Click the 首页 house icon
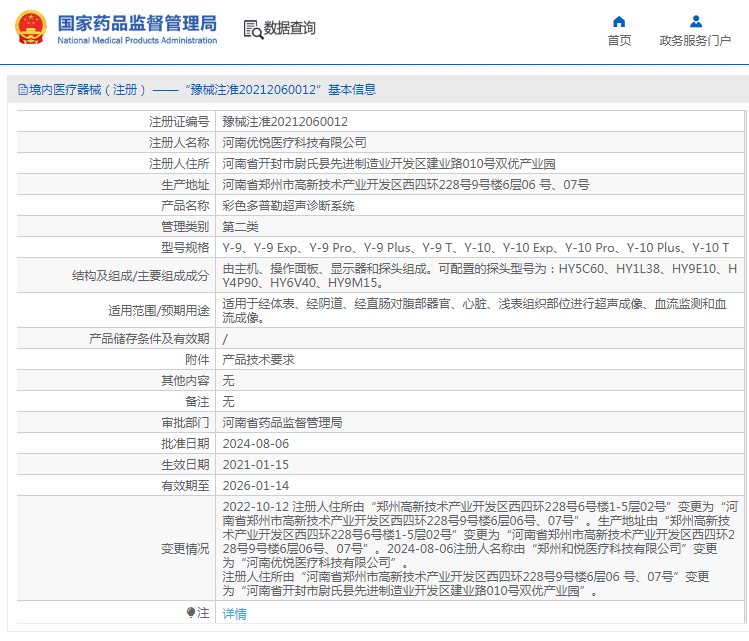The height and width of the screenshot is (641, 749). click(619, 21)
